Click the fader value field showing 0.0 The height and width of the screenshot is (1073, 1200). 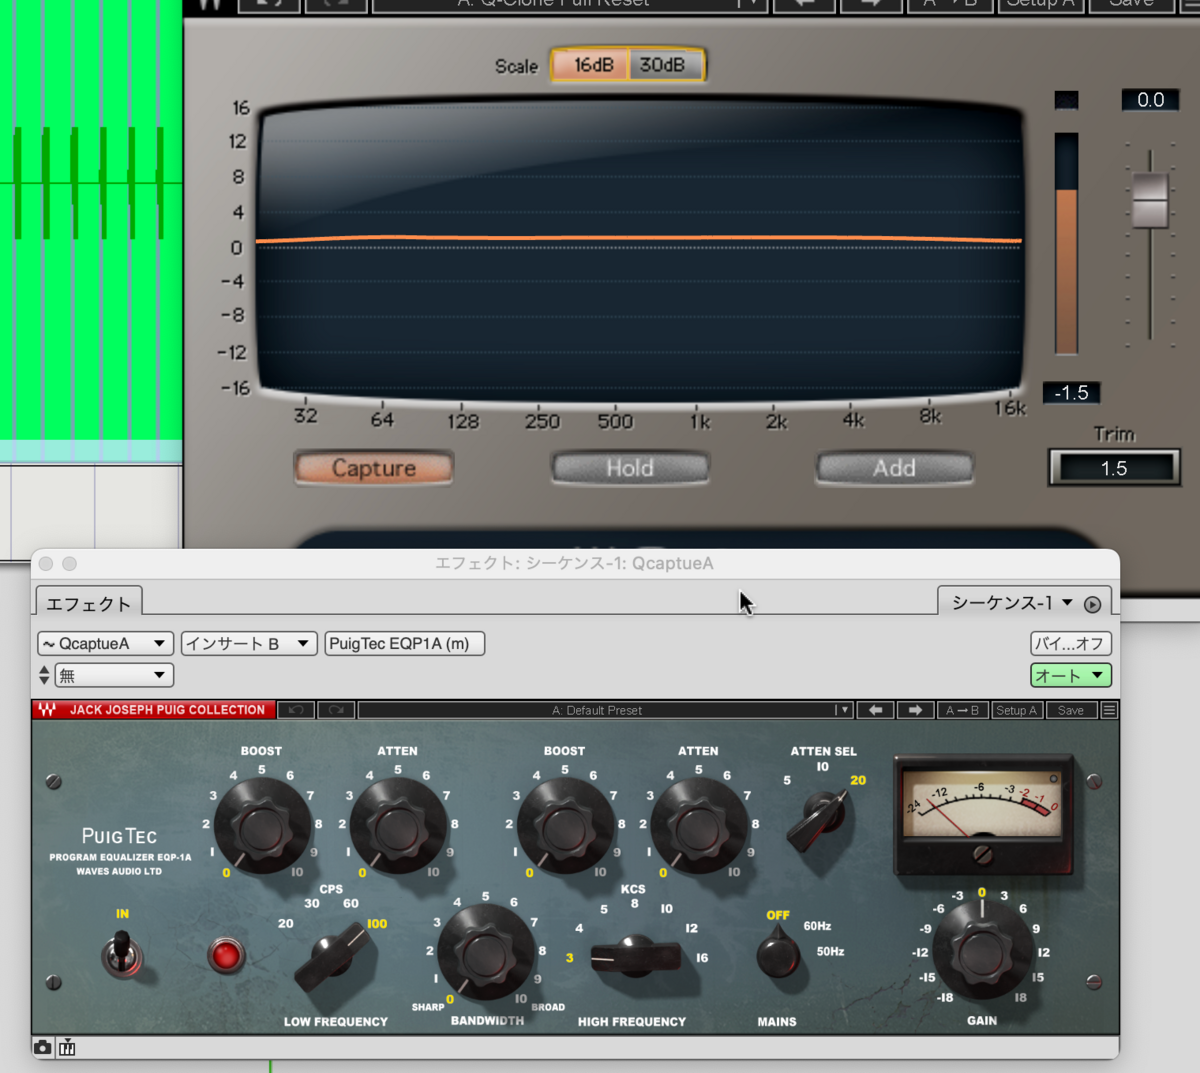[1150, 100]
